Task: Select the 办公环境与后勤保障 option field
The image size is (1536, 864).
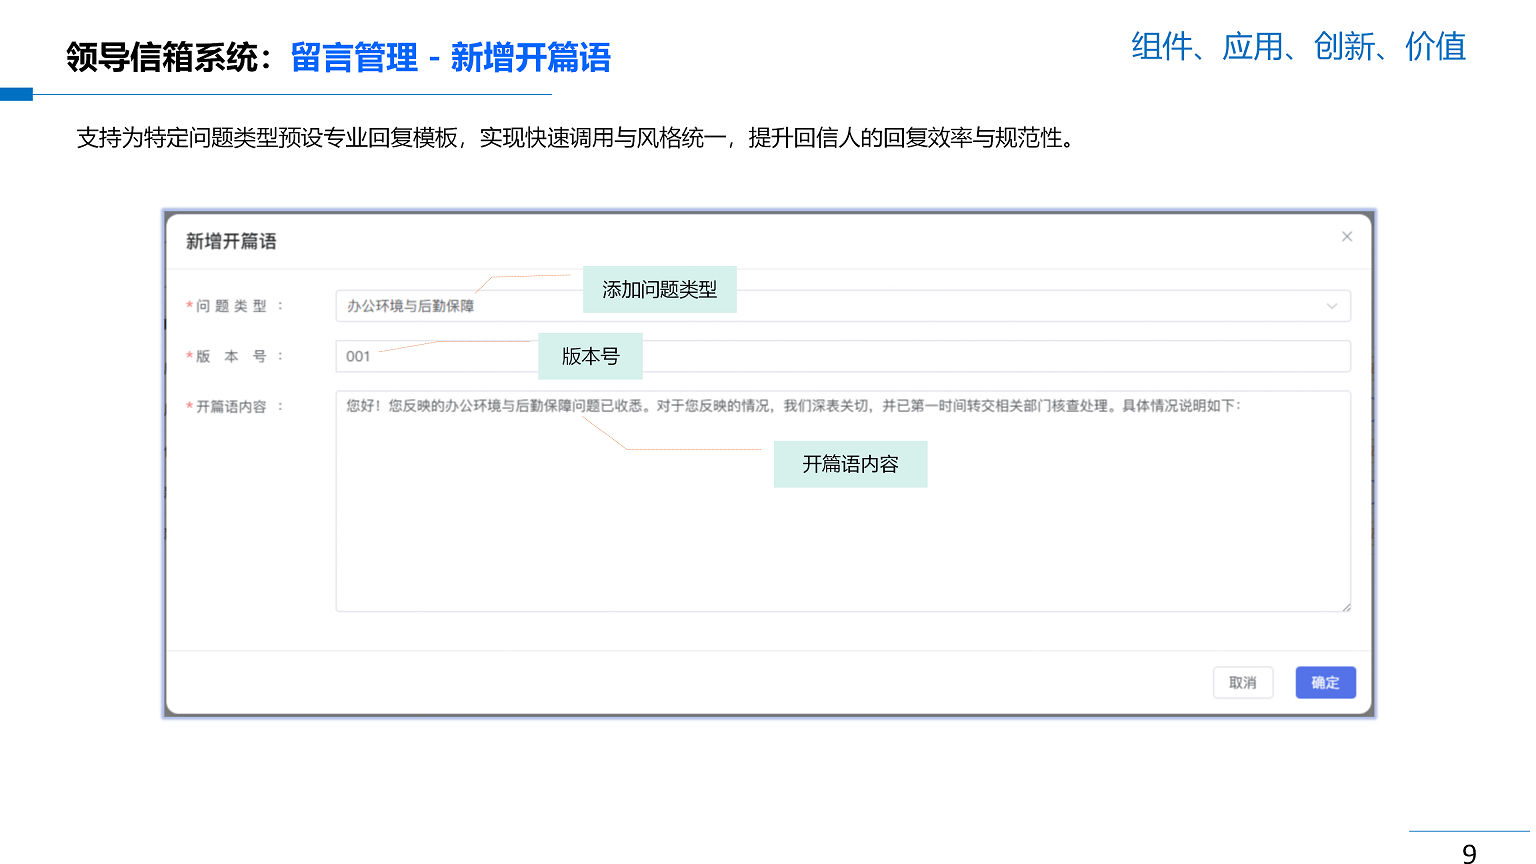Action: (420, 306)
